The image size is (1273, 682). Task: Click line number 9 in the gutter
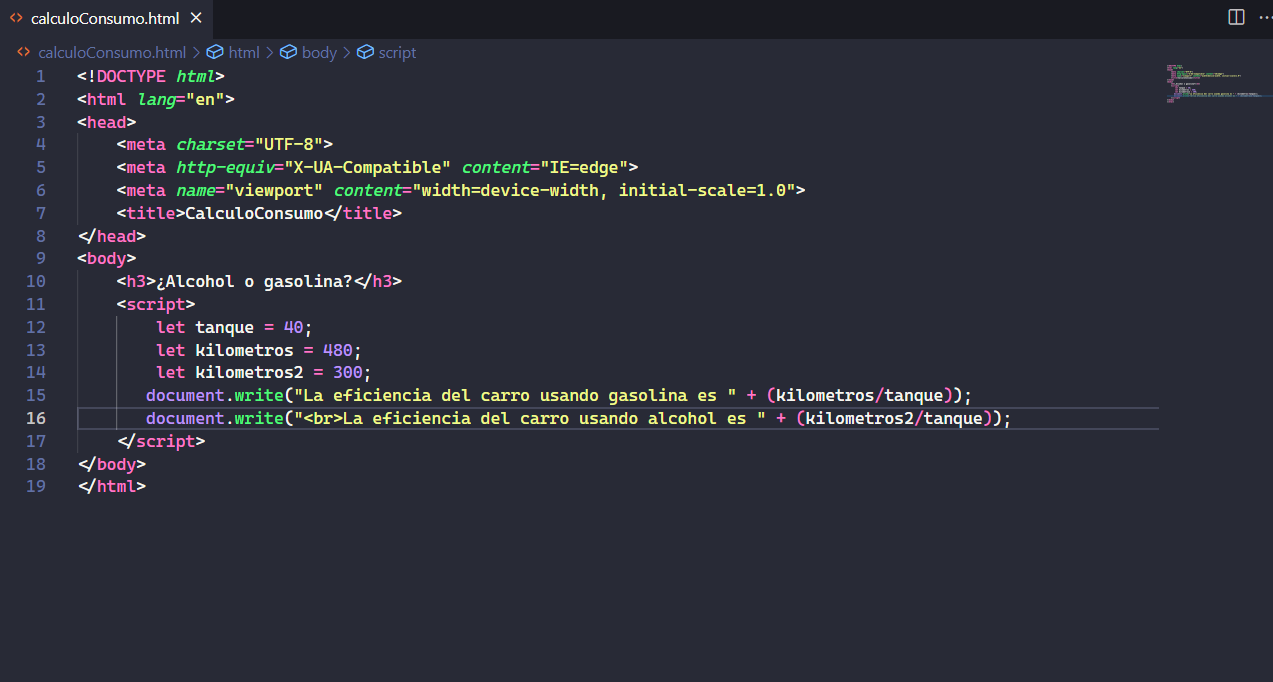(x=40, y=258)
